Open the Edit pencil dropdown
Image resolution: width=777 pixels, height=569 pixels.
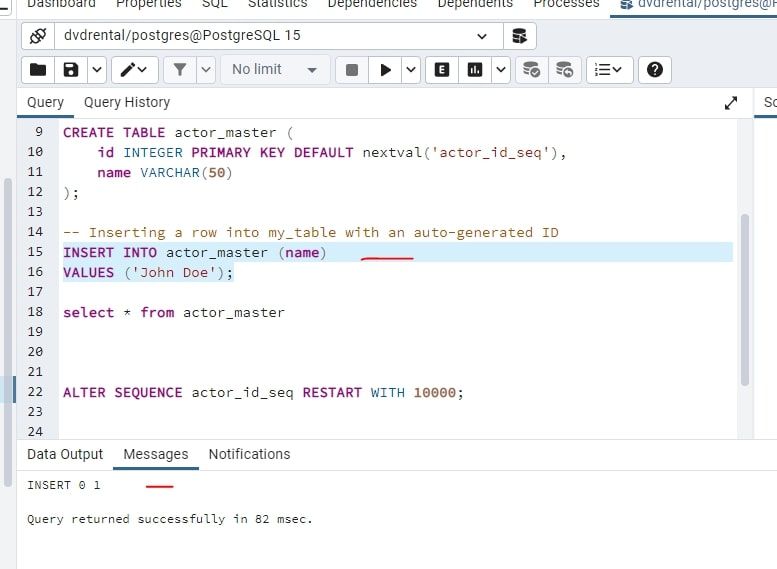tap(135, 69)
